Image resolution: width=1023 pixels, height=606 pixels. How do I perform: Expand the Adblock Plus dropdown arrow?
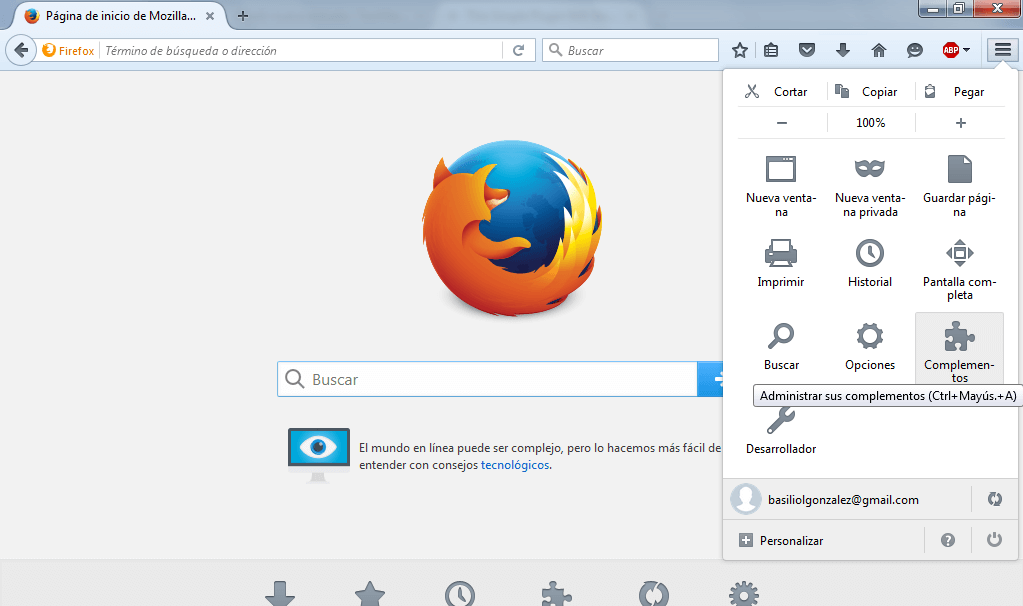967,50
